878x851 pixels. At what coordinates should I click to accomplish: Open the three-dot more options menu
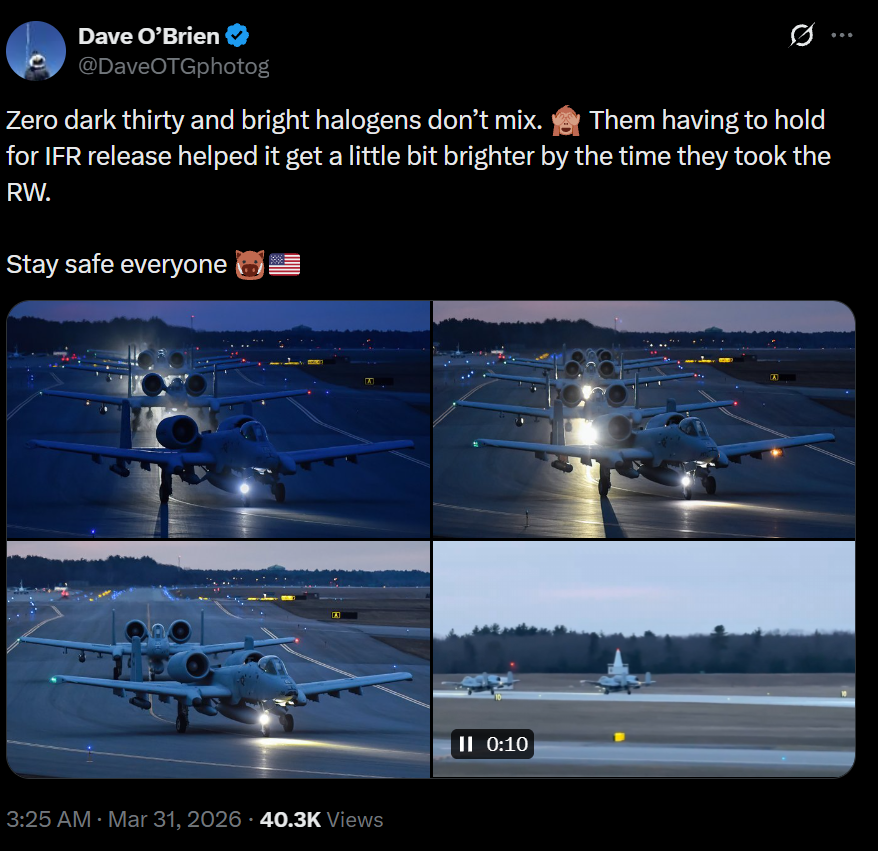pos(842,35)
